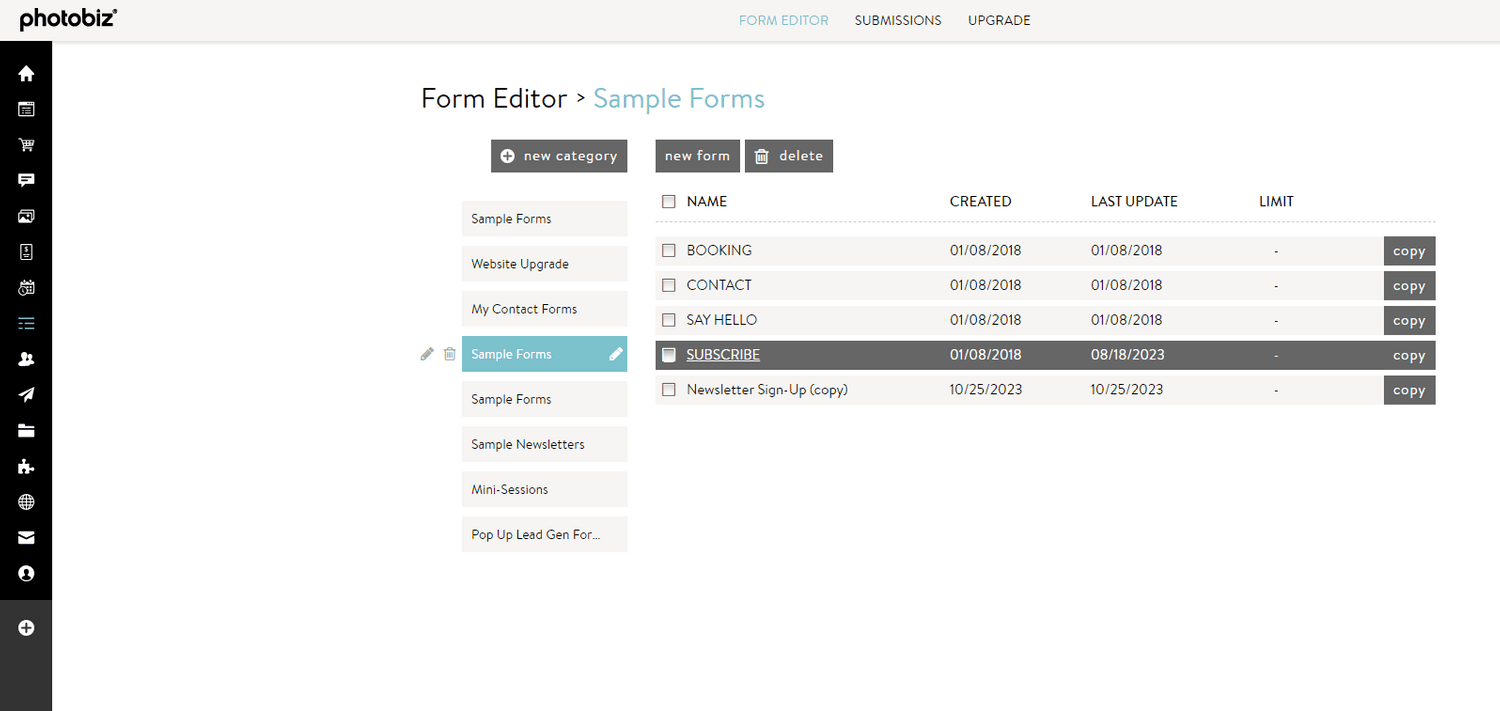Screen dimensions: 1500x711
Task: Go to the Home dashboard icon
Action: pos(26,73)
